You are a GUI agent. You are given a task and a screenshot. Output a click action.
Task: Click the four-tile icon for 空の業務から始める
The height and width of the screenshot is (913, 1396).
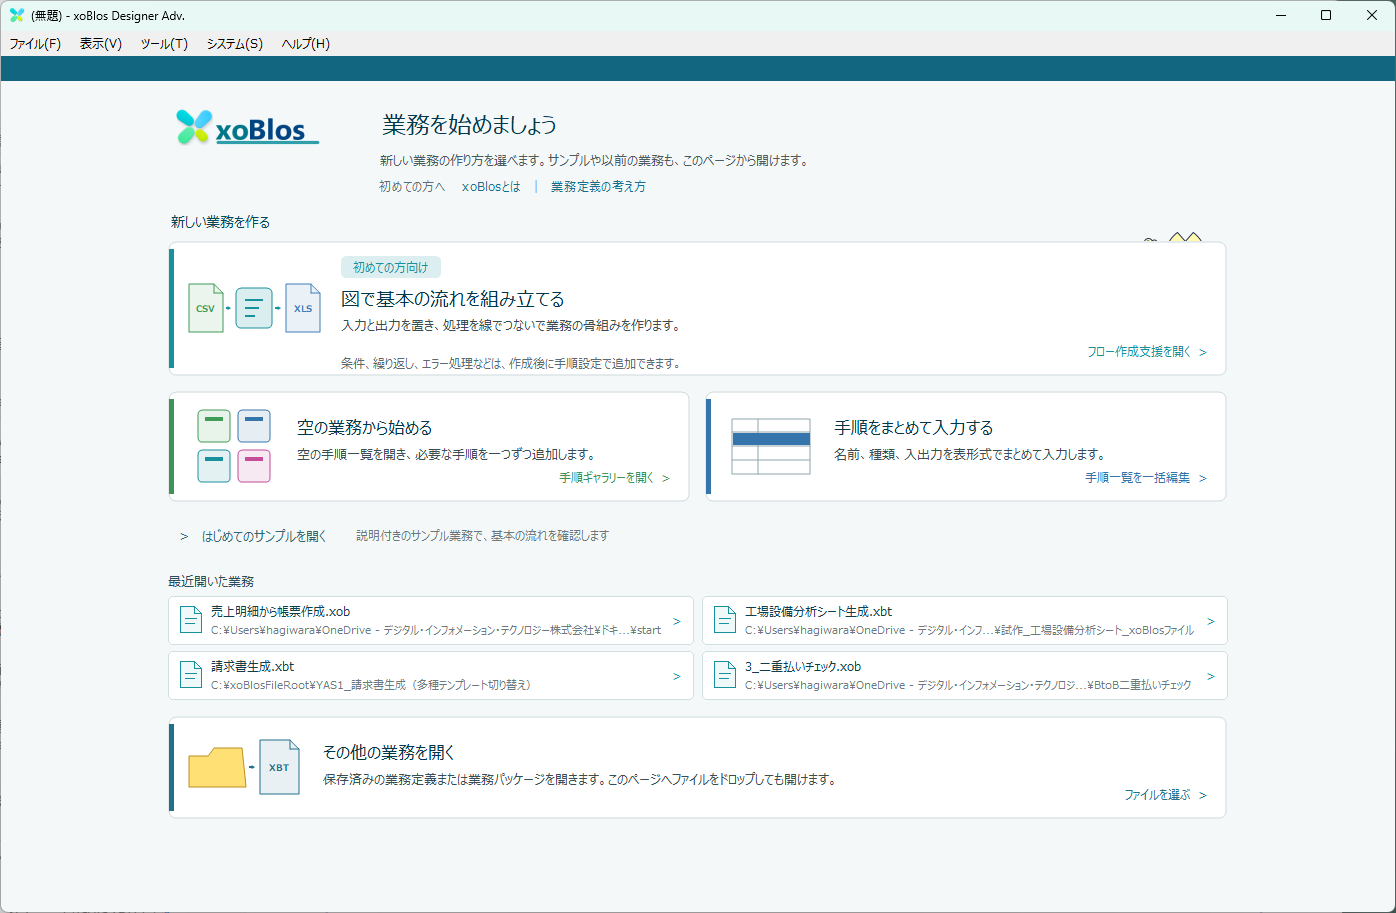coord(234,446)
